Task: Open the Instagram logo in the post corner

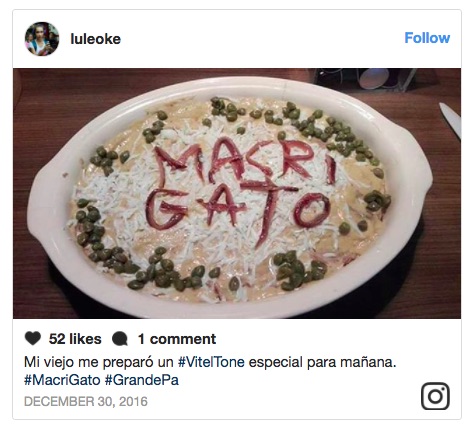Action: [x=435, y=396]
